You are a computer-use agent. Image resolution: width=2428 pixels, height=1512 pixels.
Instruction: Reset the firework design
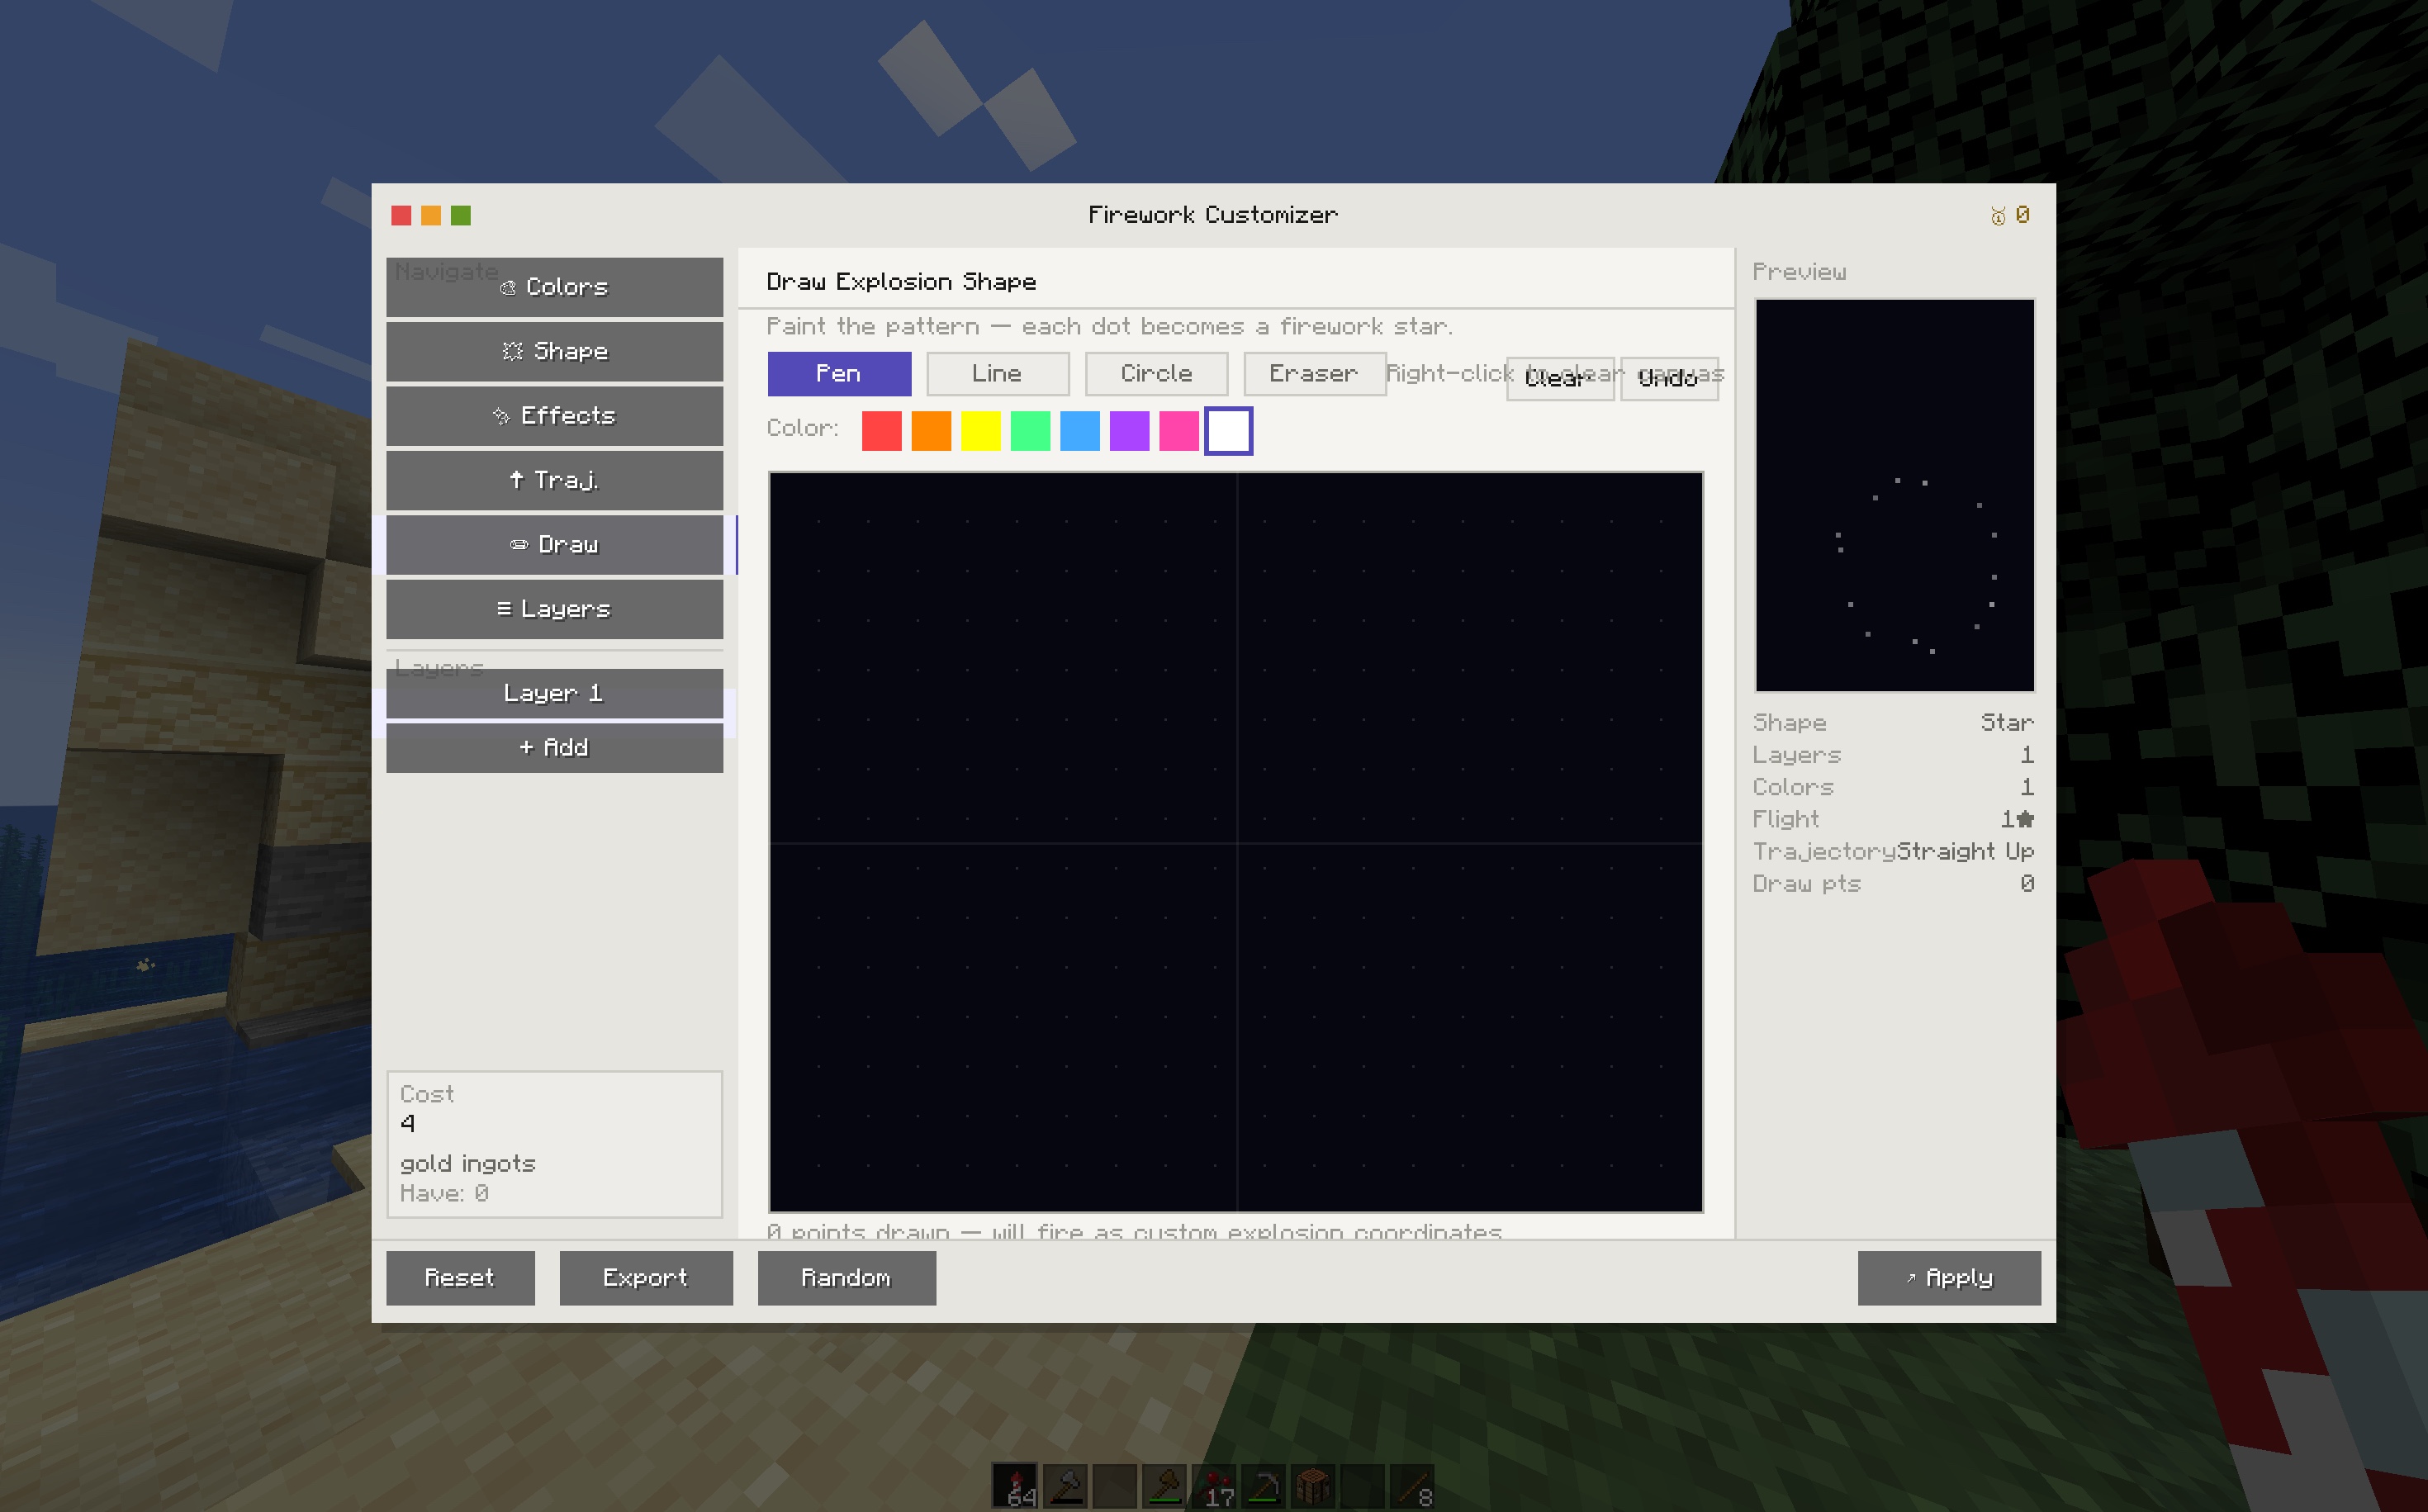pyautogui.click(x=461, y=1278)
